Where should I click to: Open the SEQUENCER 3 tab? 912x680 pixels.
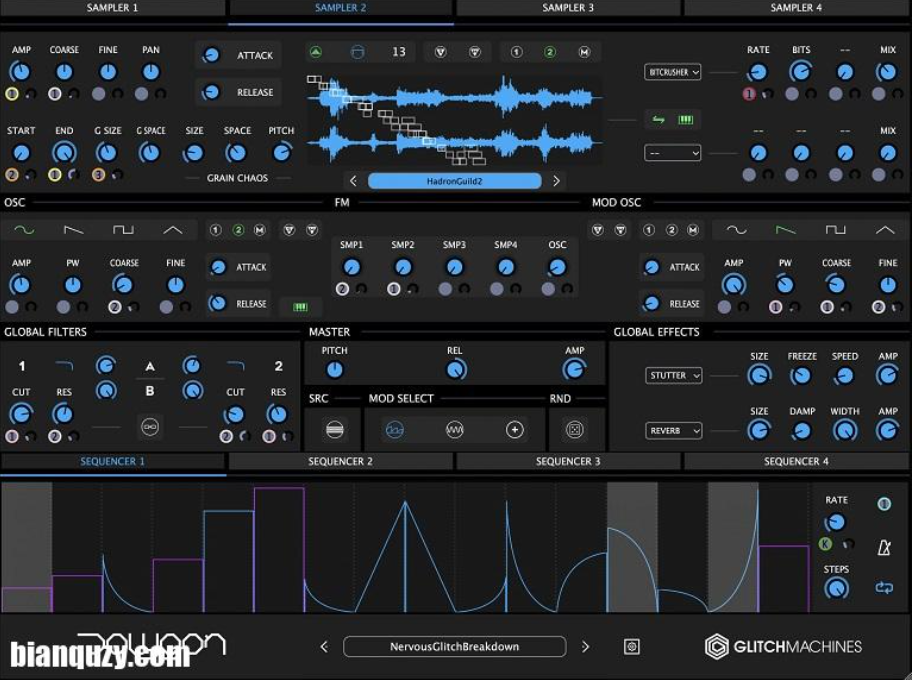point(568,462)
